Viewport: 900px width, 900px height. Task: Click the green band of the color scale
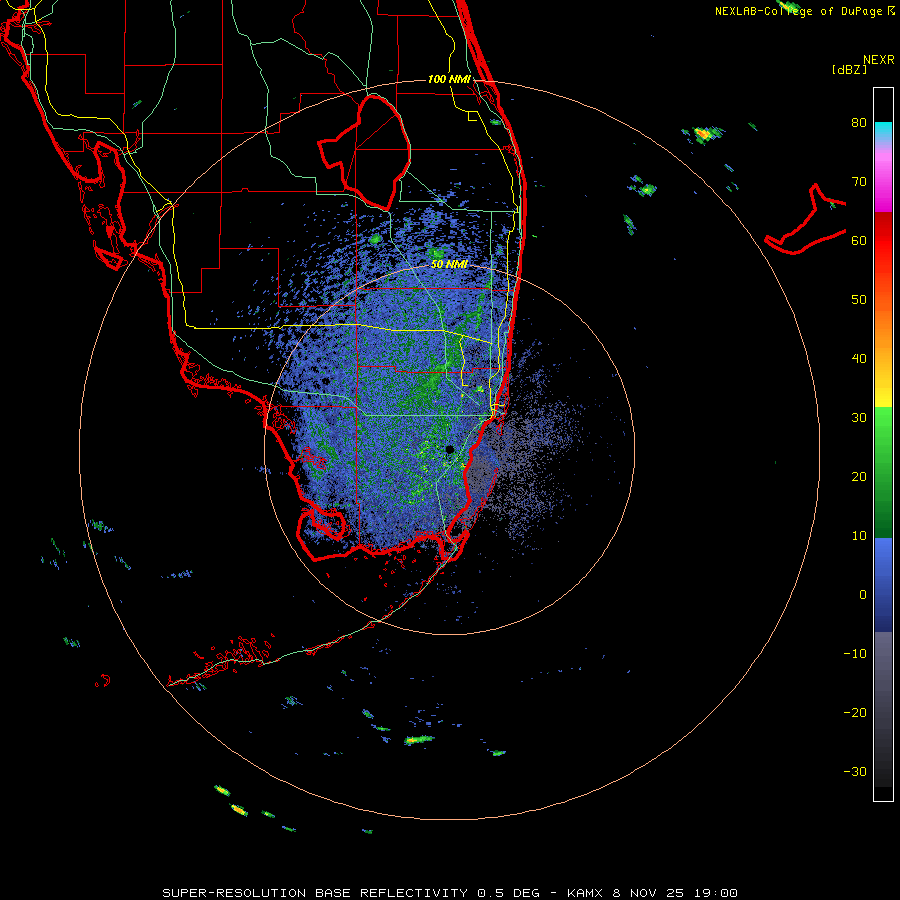(x=883, y=471)
